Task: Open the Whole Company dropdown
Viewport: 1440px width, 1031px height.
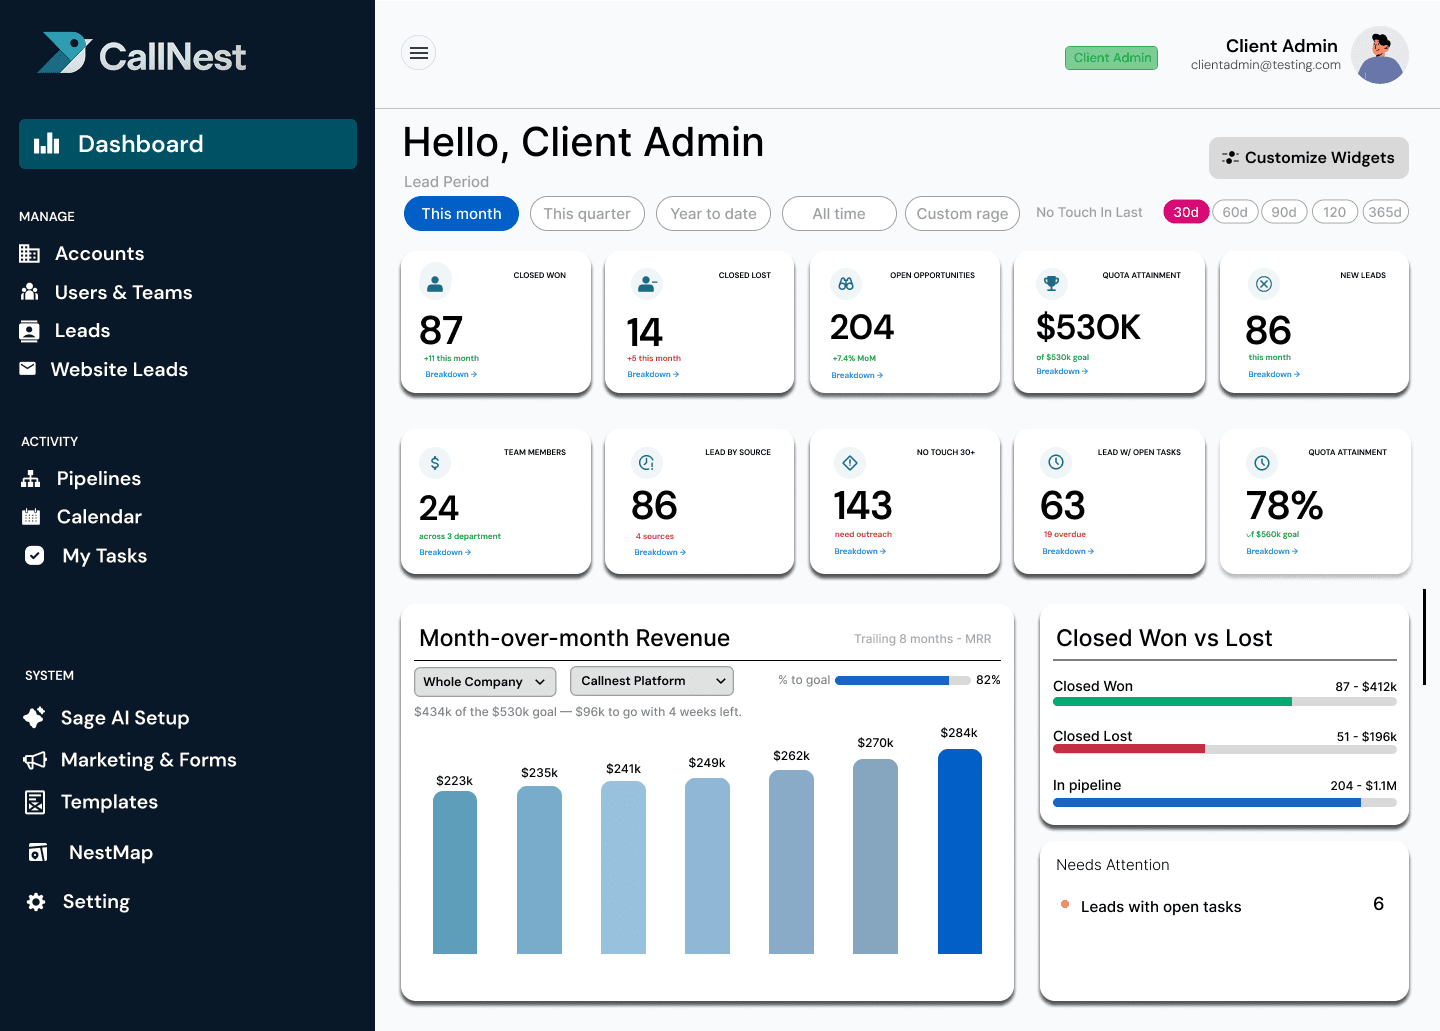Action: pyautogui.click(x=485, y=682)
